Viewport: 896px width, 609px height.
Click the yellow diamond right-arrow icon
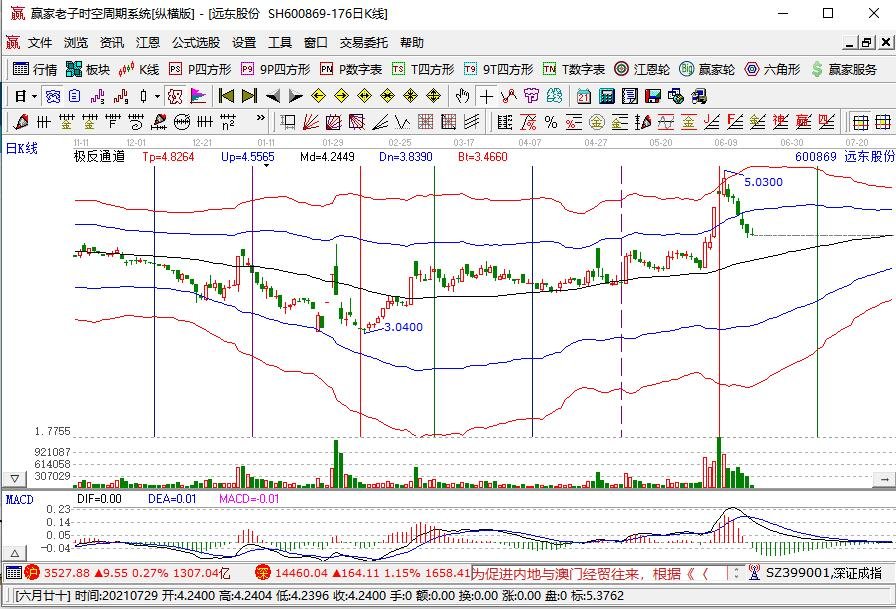pos(342,97)
